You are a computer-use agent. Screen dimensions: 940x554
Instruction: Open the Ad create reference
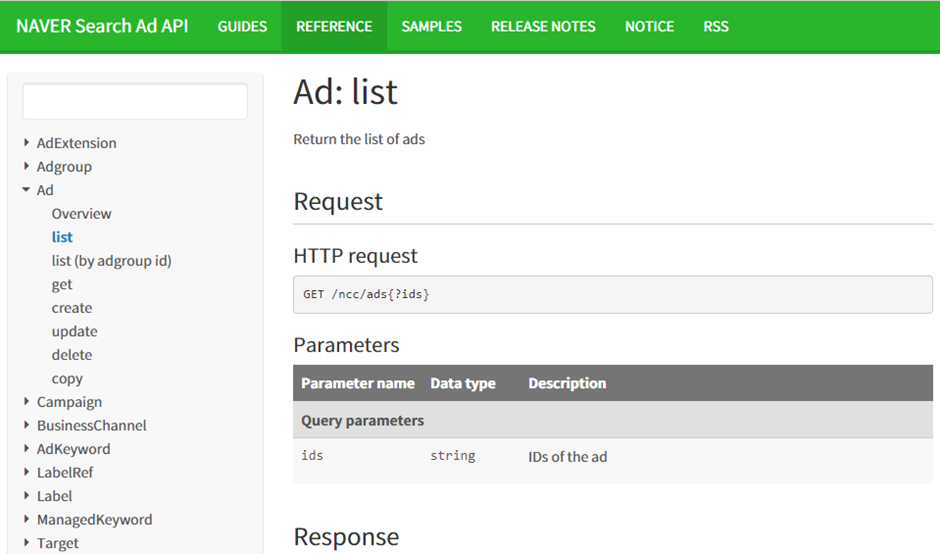[71, 308]
